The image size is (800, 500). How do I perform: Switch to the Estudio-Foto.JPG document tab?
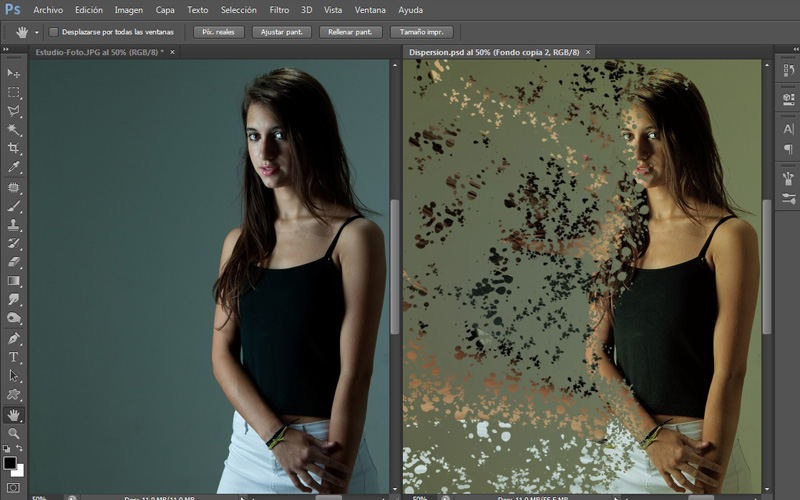98,51
